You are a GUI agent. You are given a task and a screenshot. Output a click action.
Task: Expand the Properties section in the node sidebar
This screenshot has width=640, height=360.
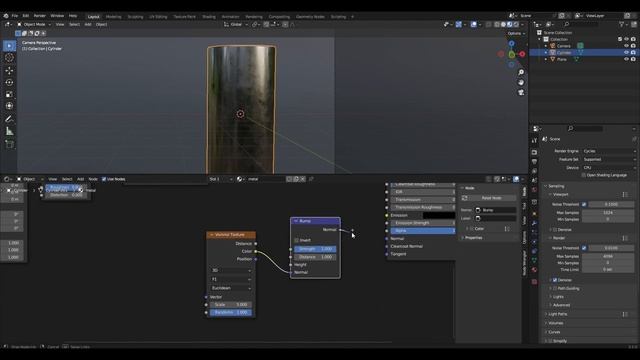point(473,238)
